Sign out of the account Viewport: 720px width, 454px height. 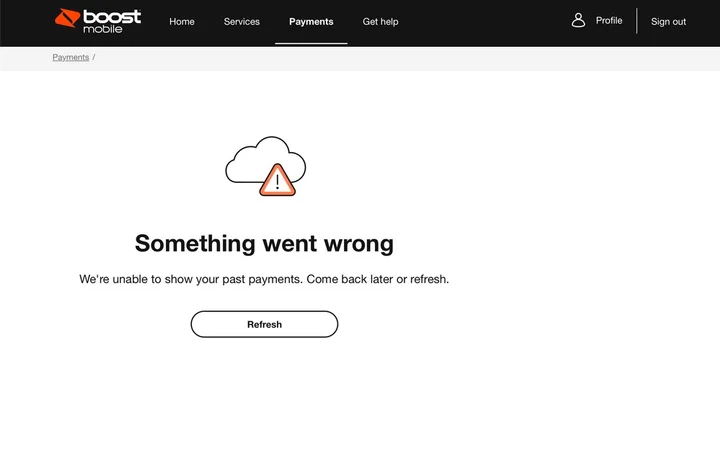[668, 21]
